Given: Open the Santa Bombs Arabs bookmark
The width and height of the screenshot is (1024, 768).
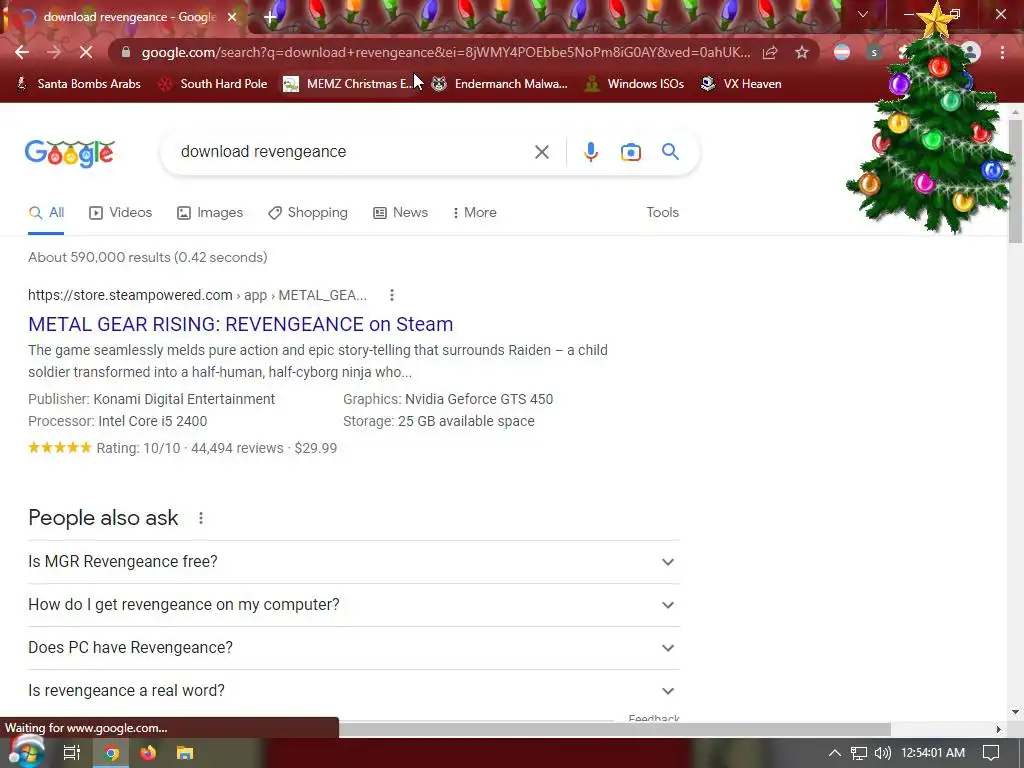Looking at the screenshot, I should pyautogui.click(x=78, y=84).
